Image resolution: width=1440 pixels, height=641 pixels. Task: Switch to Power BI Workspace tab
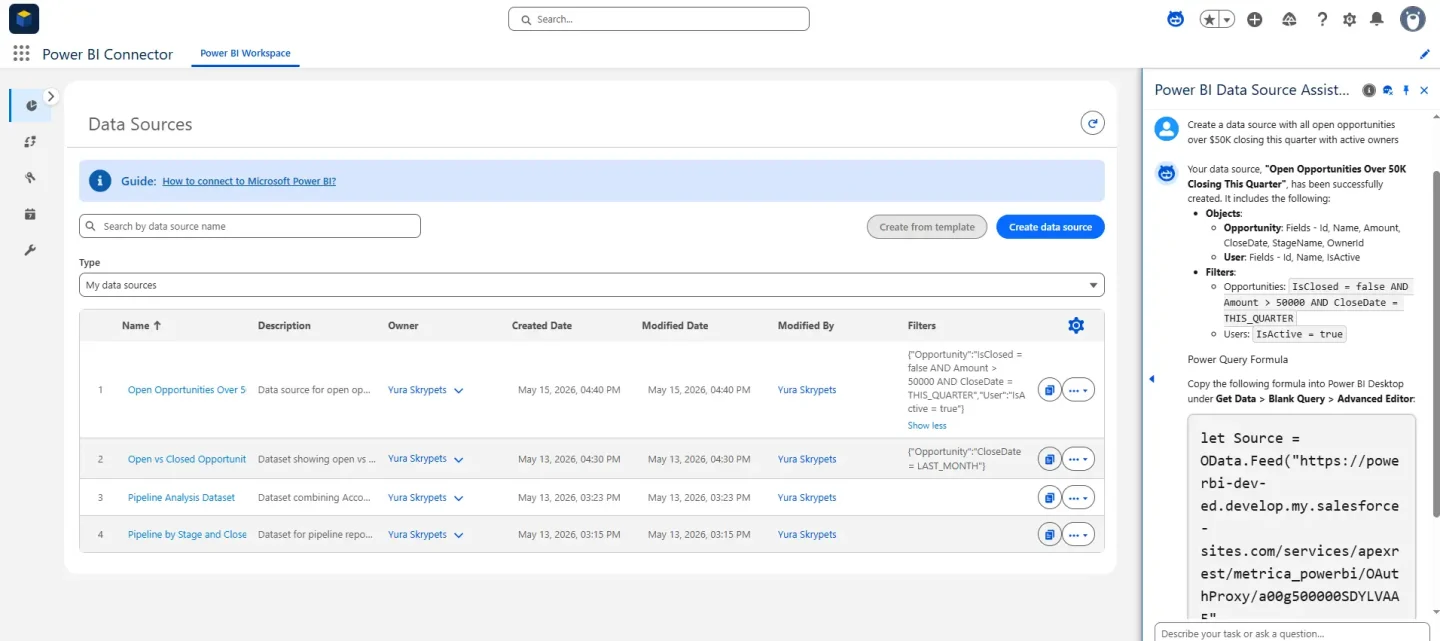(245, 54)
